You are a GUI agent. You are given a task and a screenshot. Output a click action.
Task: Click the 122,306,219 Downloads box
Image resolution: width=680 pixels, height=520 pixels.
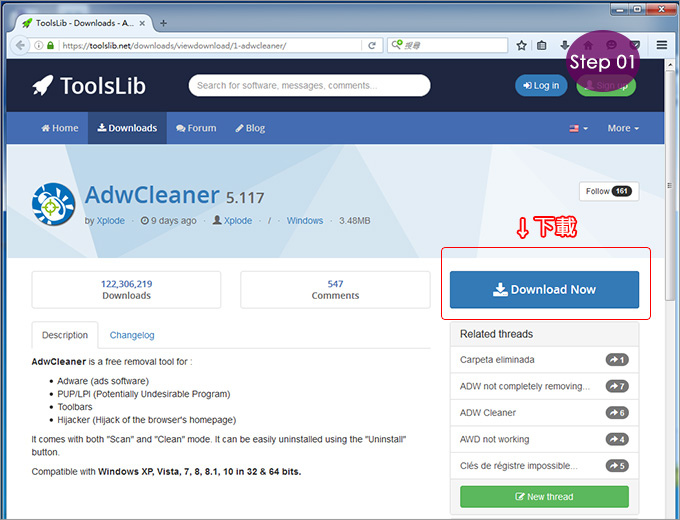(x=126, y=290)
